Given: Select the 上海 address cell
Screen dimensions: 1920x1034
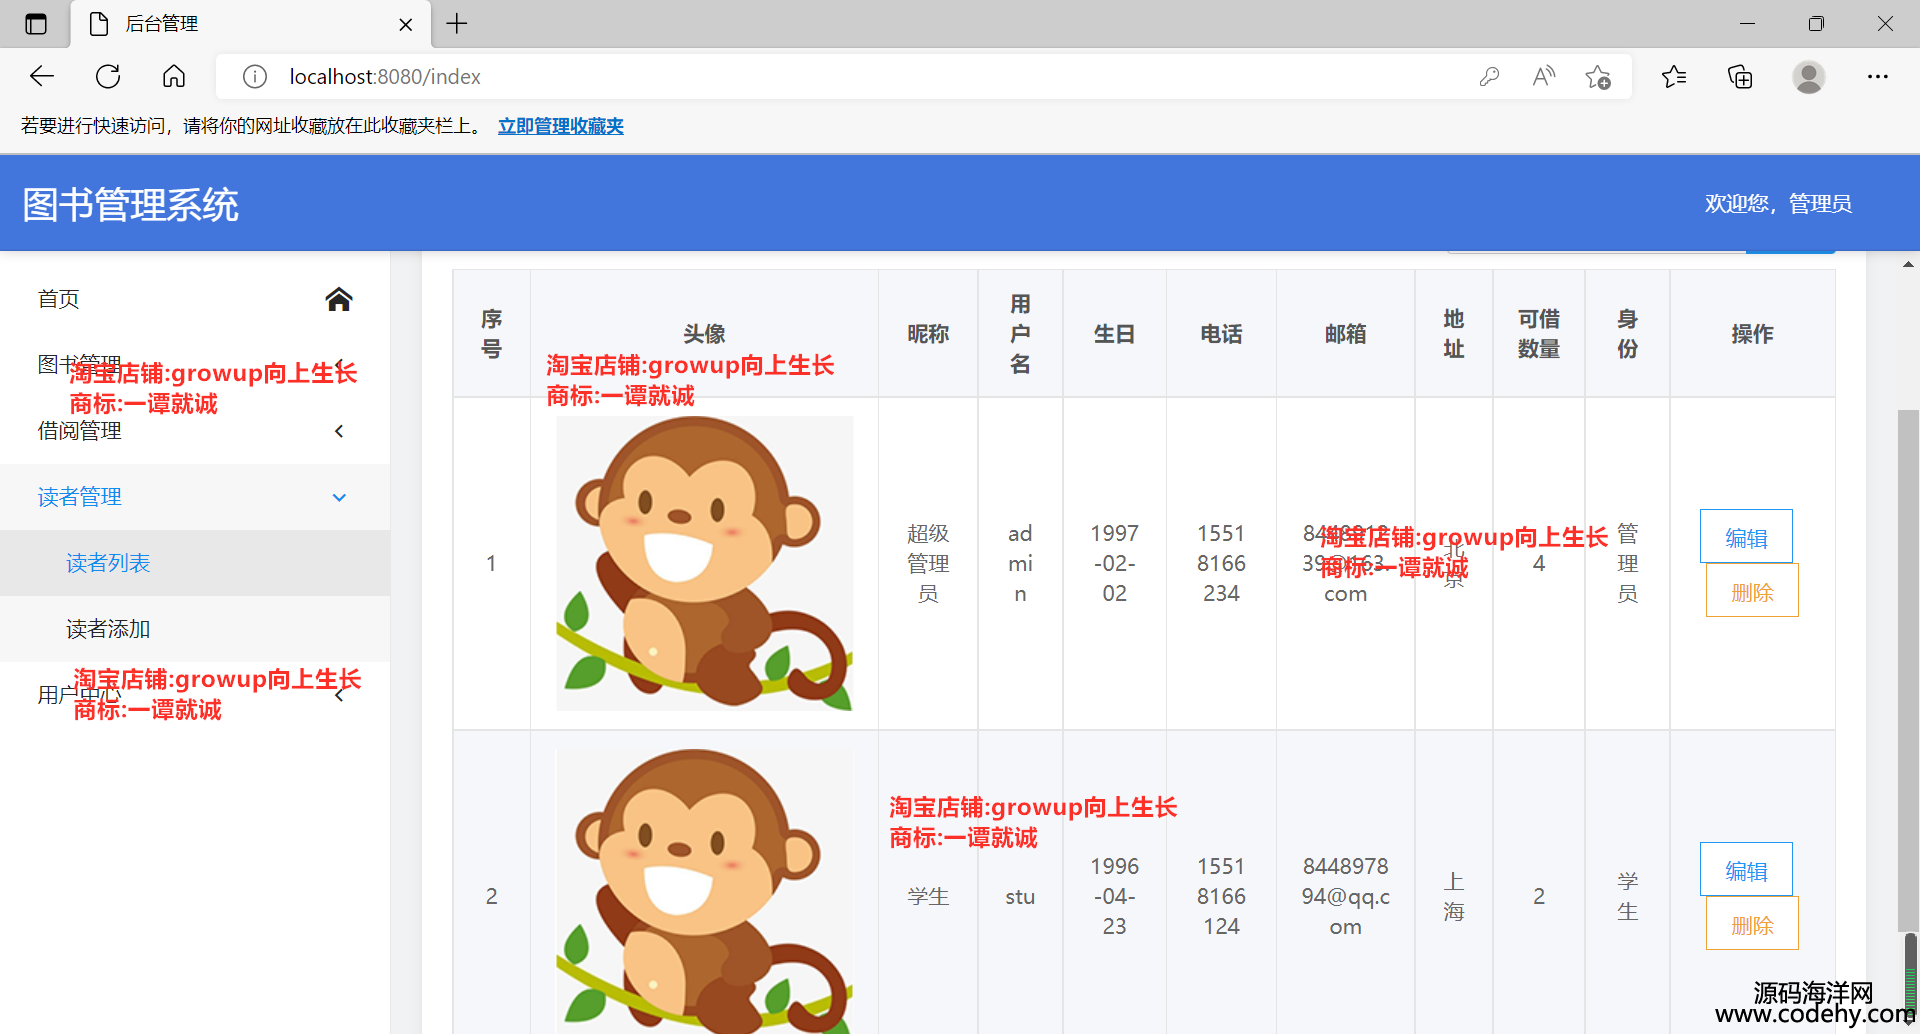Looking at the screenshot, I should (x=1453, y=896).
